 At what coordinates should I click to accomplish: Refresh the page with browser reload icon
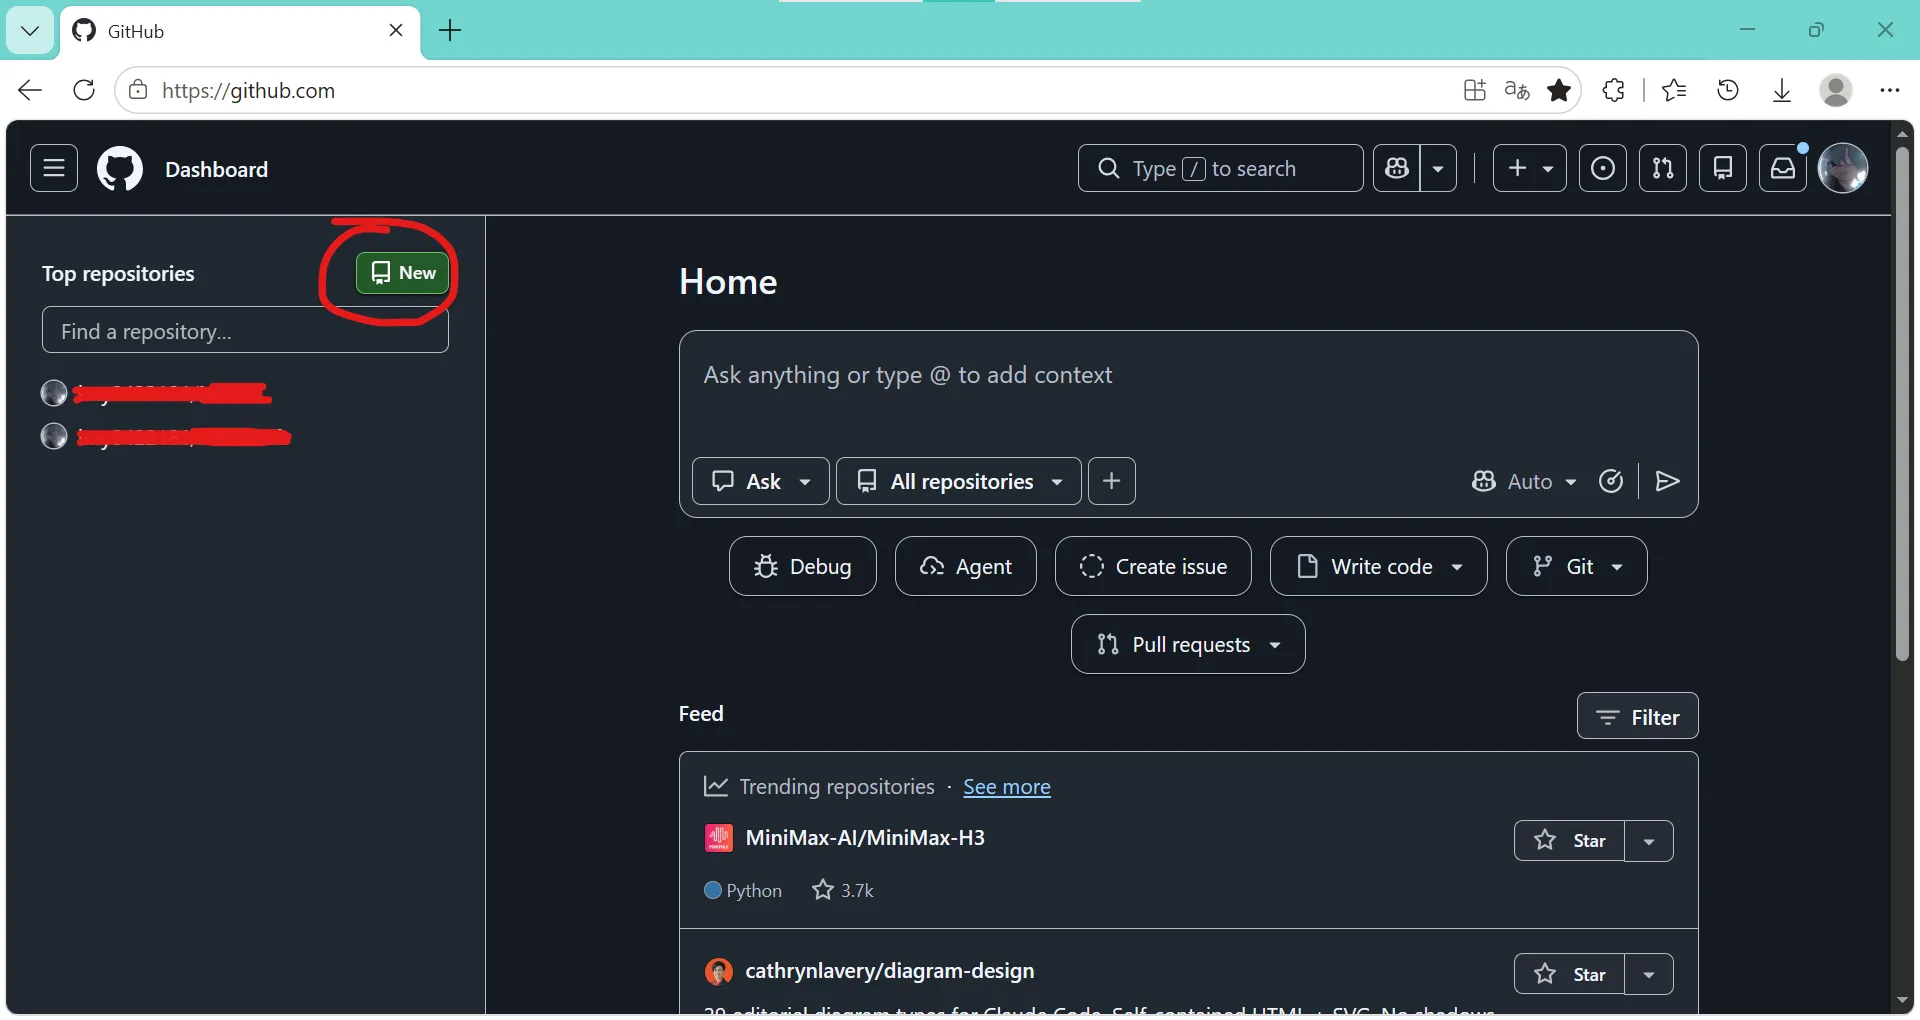tap(84, 90)
